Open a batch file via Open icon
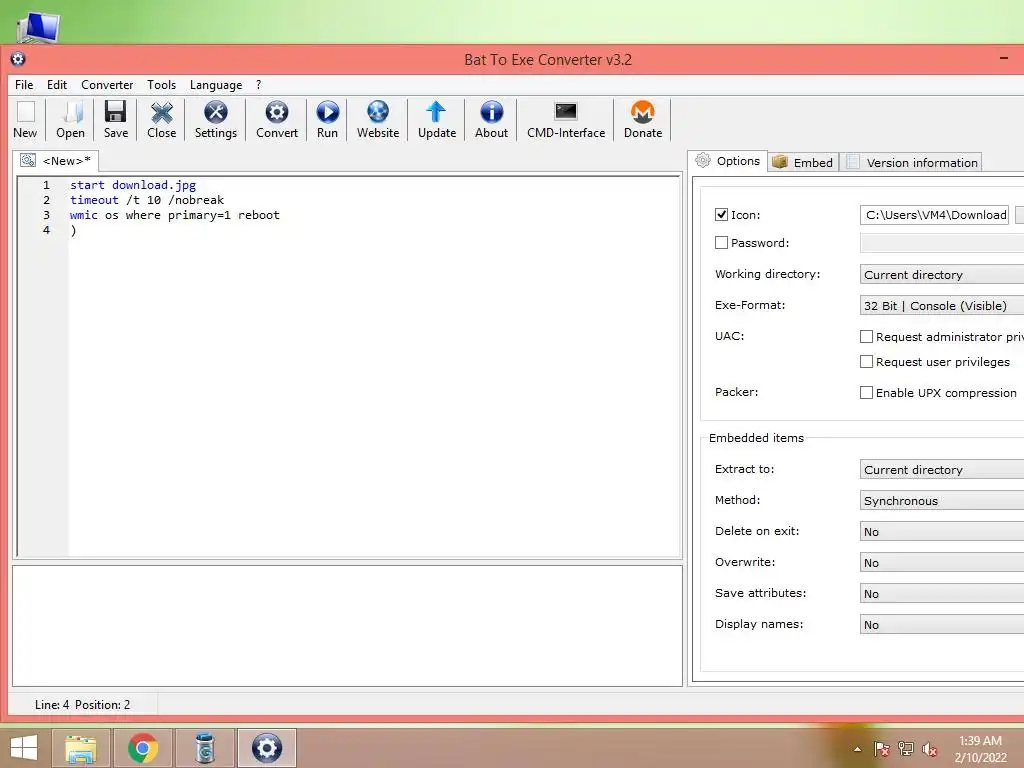1024x768 pixels. tap(71, 120)
